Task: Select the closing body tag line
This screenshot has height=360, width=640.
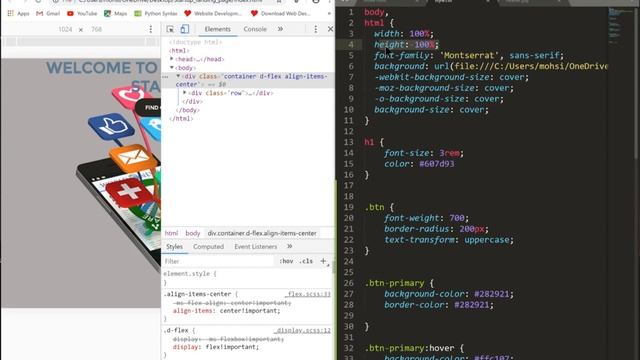Action: [x=188, y=110]
